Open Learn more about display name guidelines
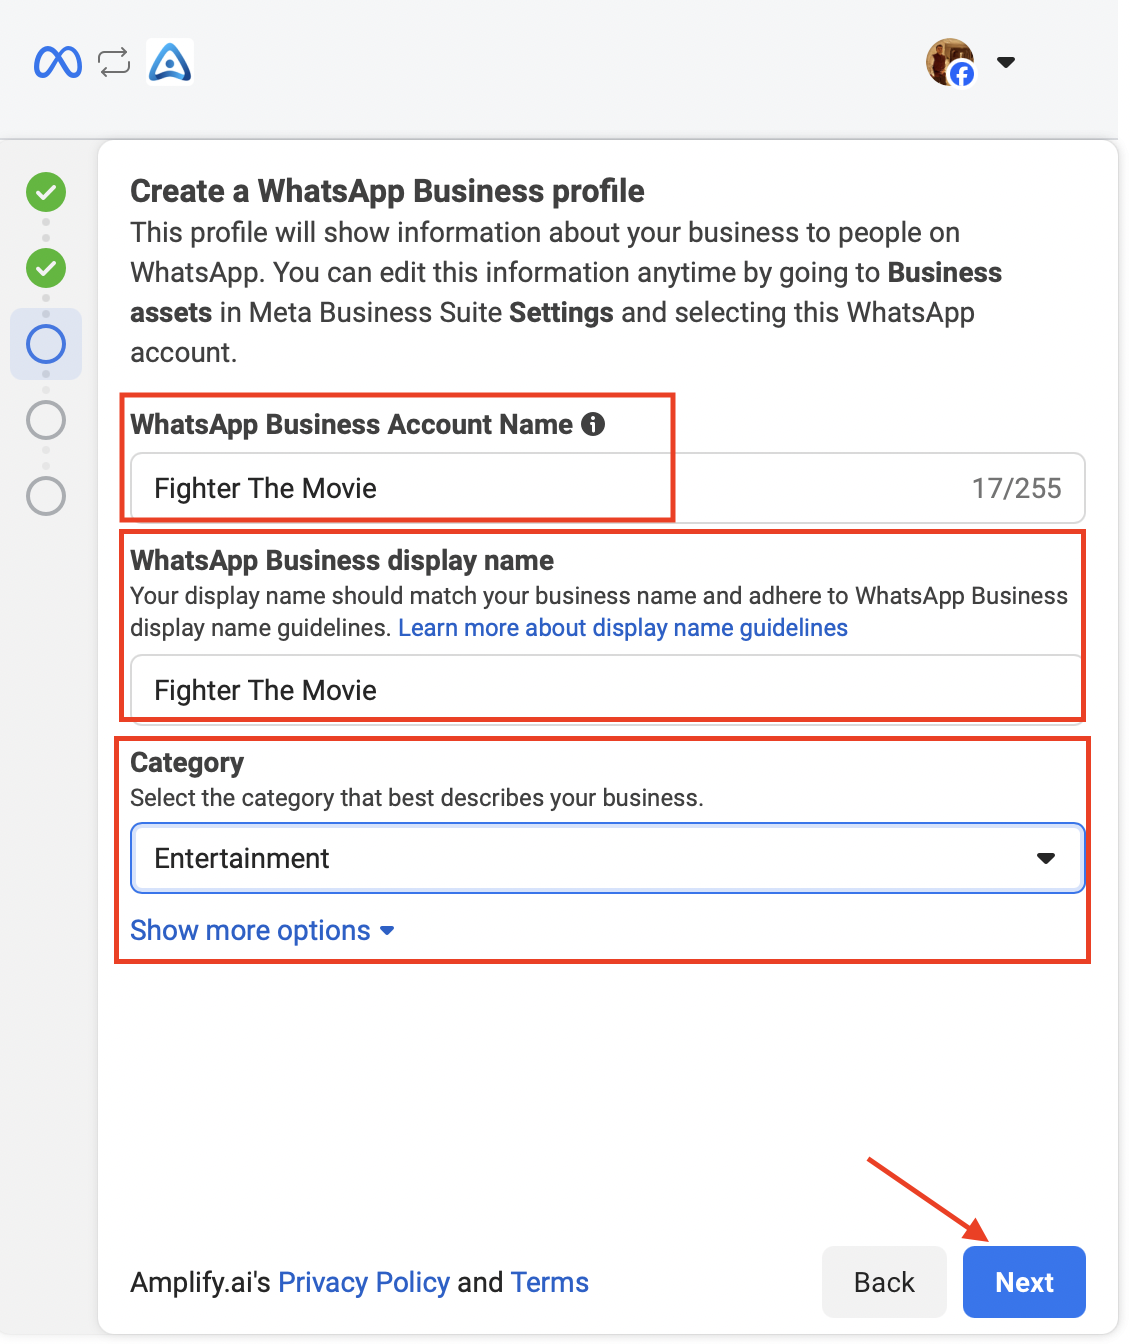 click(x=623, y=628)
